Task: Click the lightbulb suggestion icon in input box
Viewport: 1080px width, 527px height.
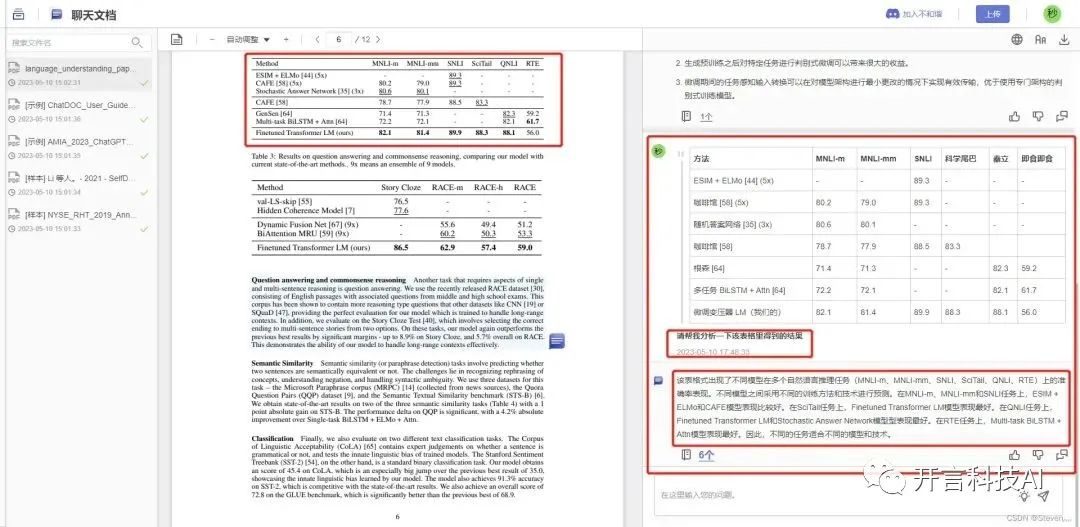Action: 1025,495
